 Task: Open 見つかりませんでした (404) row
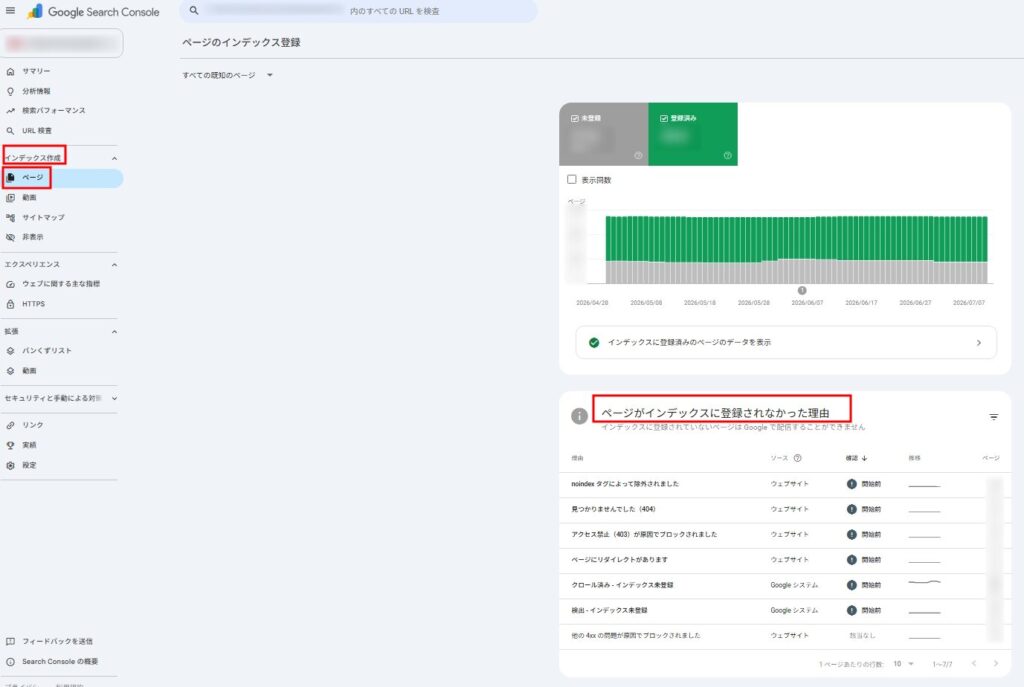click(x=785, y=509)
